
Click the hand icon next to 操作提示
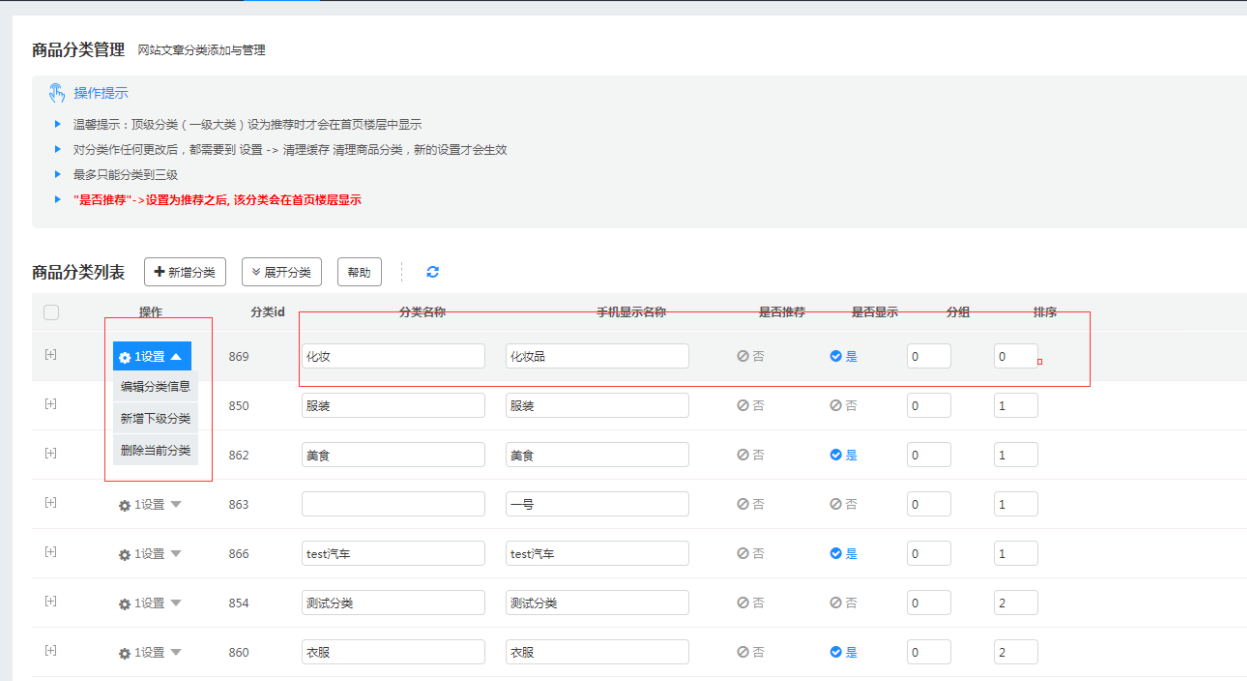tap(57, 93)
